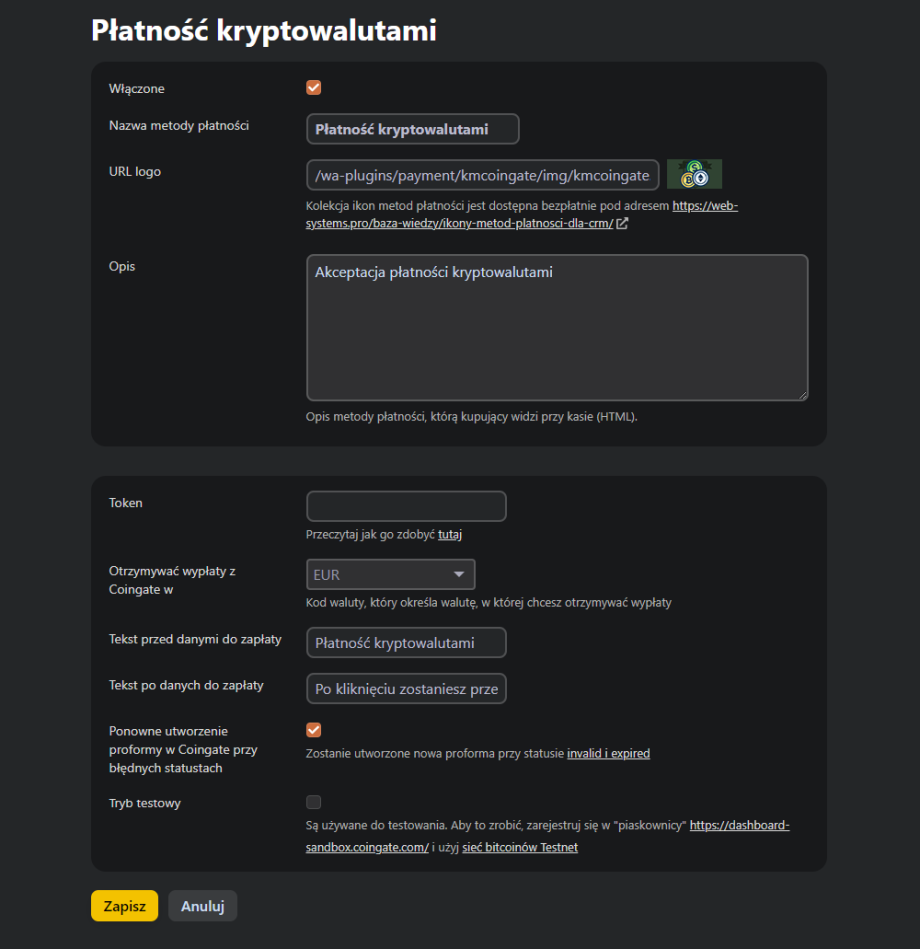Click the 'sieć bitcoinów Testnet' link
Image resolution: width=920 pixels, height=949 pixels.
[x=519, y=847]
